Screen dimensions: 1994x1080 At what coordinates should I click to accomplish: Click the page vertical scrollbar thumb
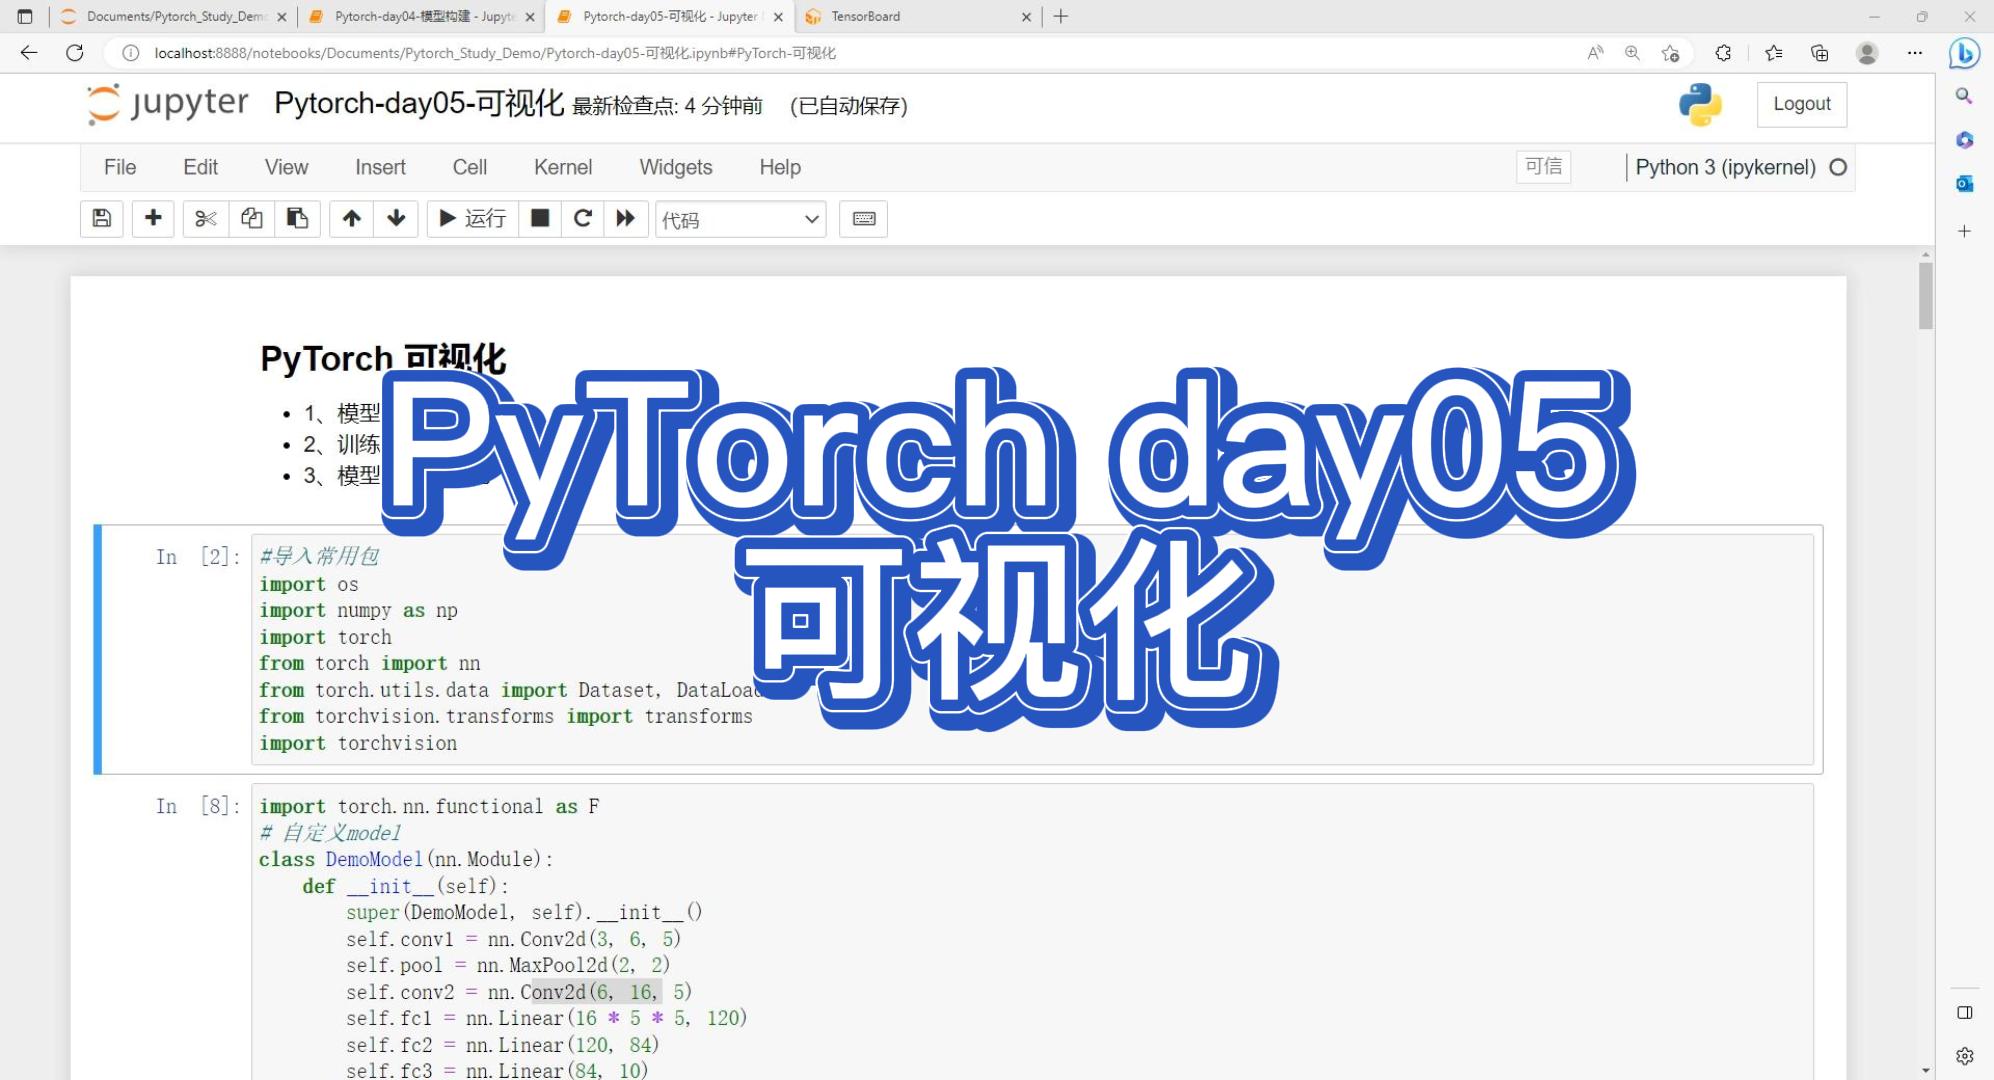[1925, 295]
